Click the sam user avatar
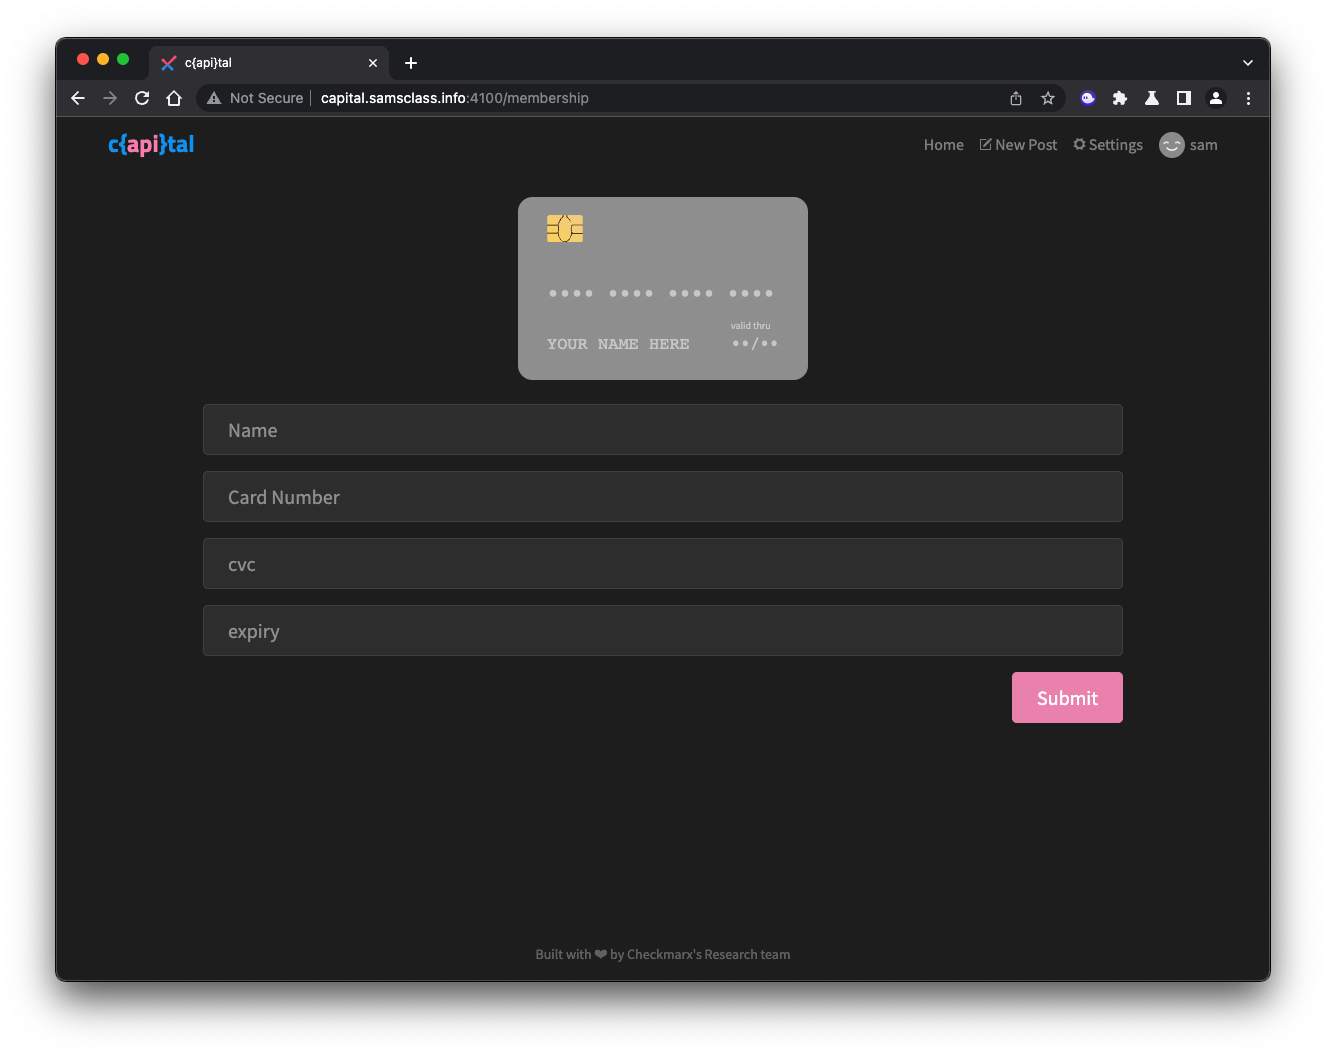 [1172, 145]
